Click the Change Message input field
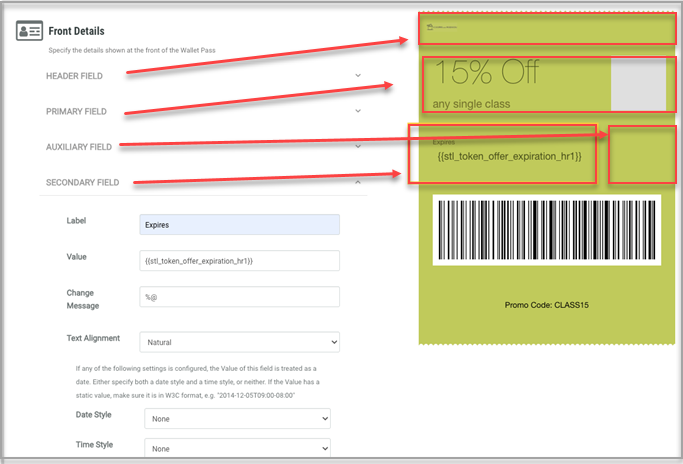The height and width of the screenshot is (464, 683). tap(239, 297)
